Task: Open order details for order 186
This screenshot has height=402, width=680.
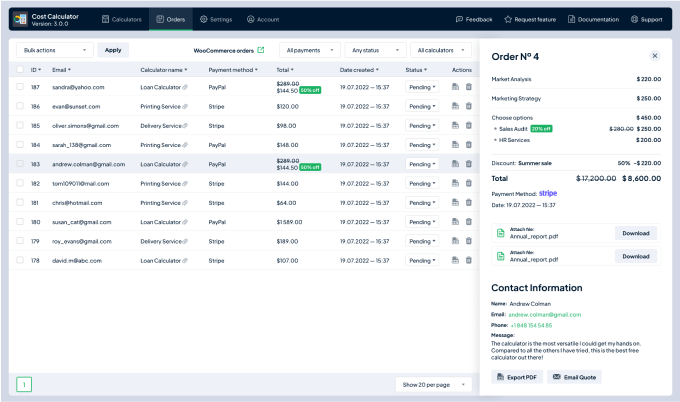Action: tap(455, 106)
